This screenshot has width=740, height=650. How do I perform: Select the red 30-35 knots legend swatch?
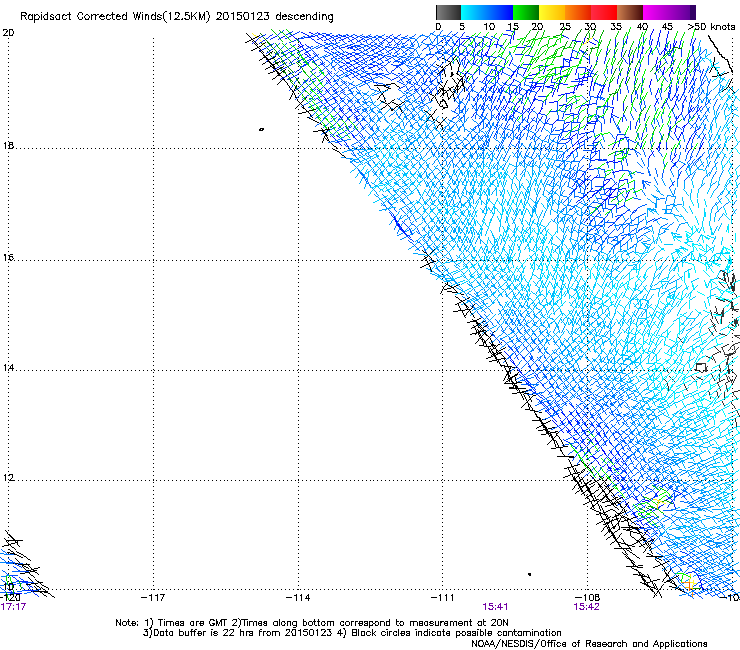[x=604, y=12]
